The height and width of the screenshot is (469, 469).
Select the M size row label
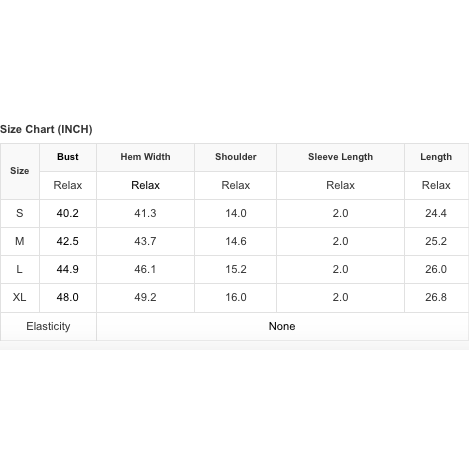click(20, 241)
